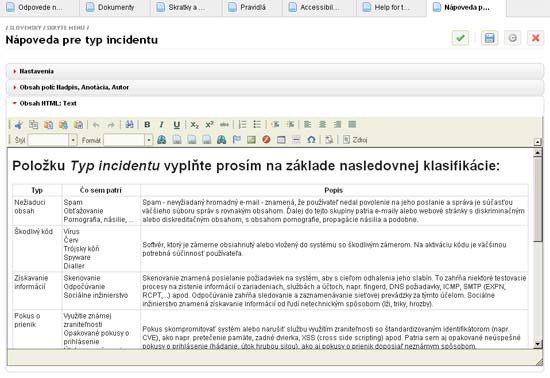
Task: Click the 'Škodlivý kód' table cell
Action: pos(37,249)
